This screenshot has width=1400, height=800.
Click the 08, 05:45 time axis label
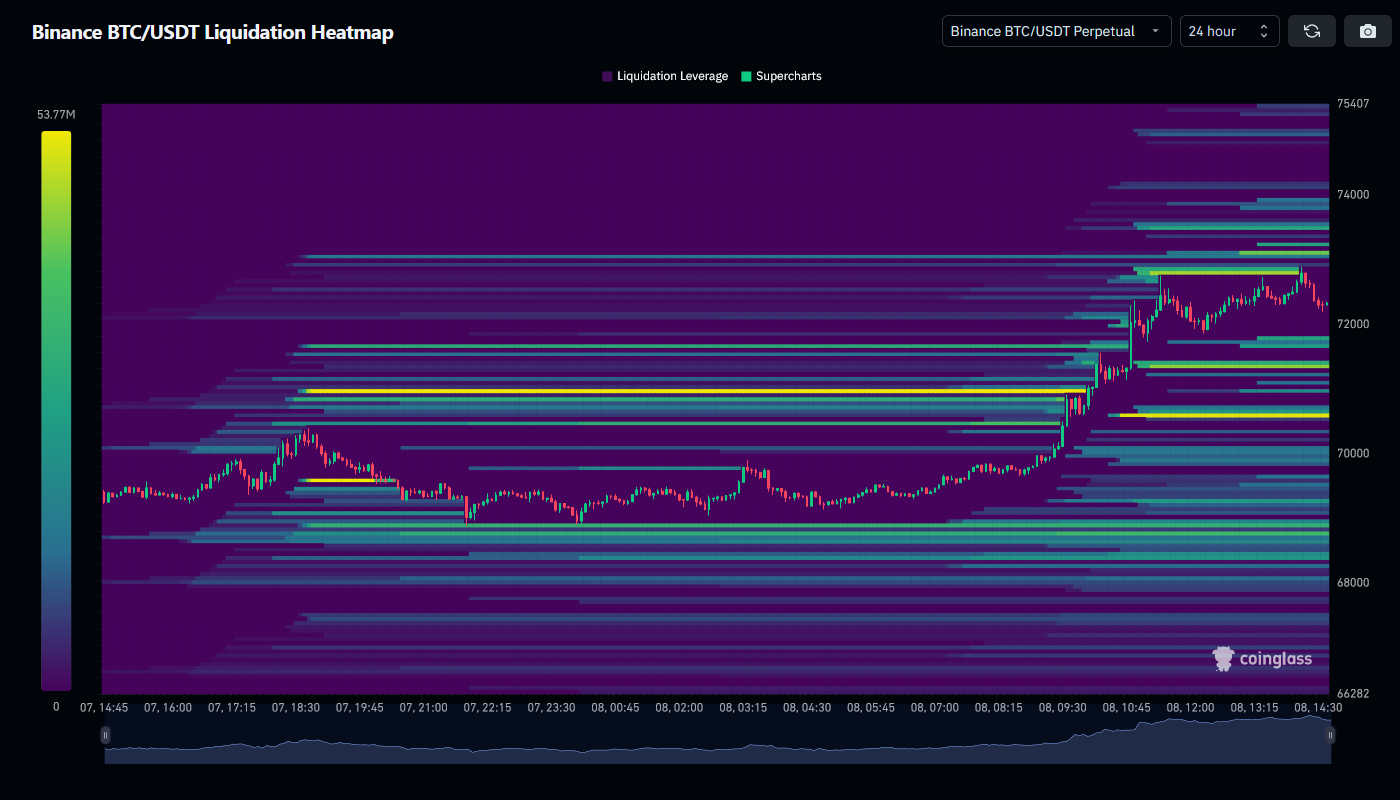[x=870, y=707]
